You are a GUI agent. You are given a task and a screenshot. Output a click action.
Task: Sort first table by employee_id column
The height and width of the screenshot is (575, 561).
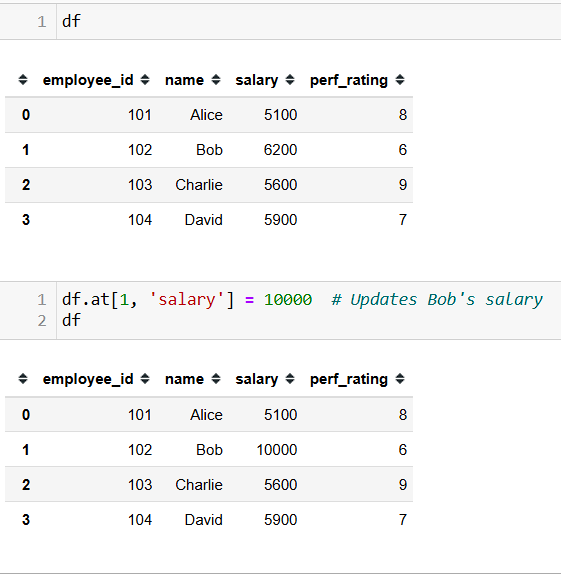point(145,80)
